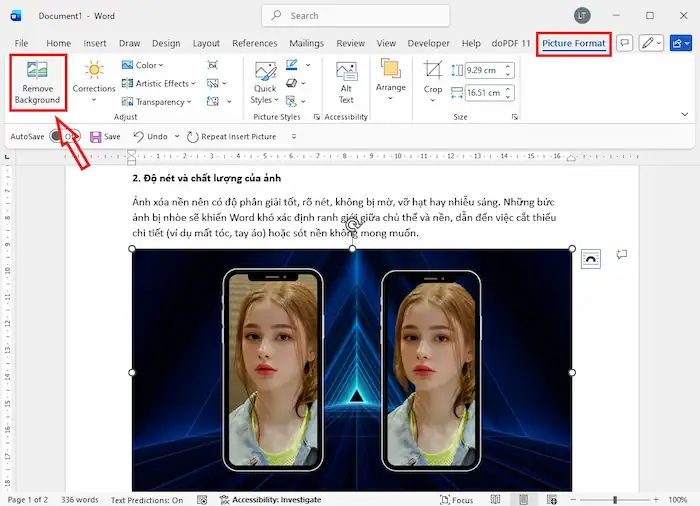Image resolution: width=700 pixels, height=506 pixels.
Task: Click the Picture Effects icon
Action: tap(291, 84)
